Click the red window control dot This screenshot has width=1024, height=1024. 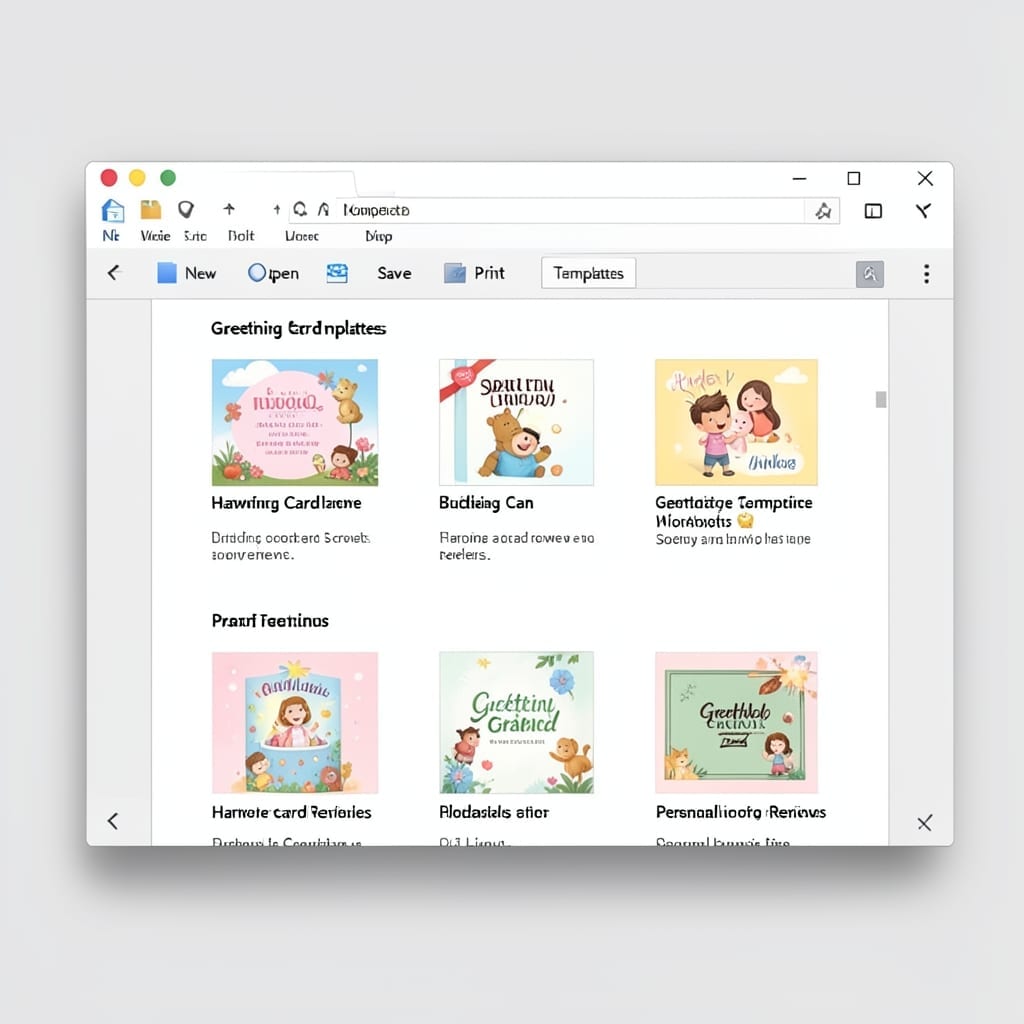click(109, 178)
